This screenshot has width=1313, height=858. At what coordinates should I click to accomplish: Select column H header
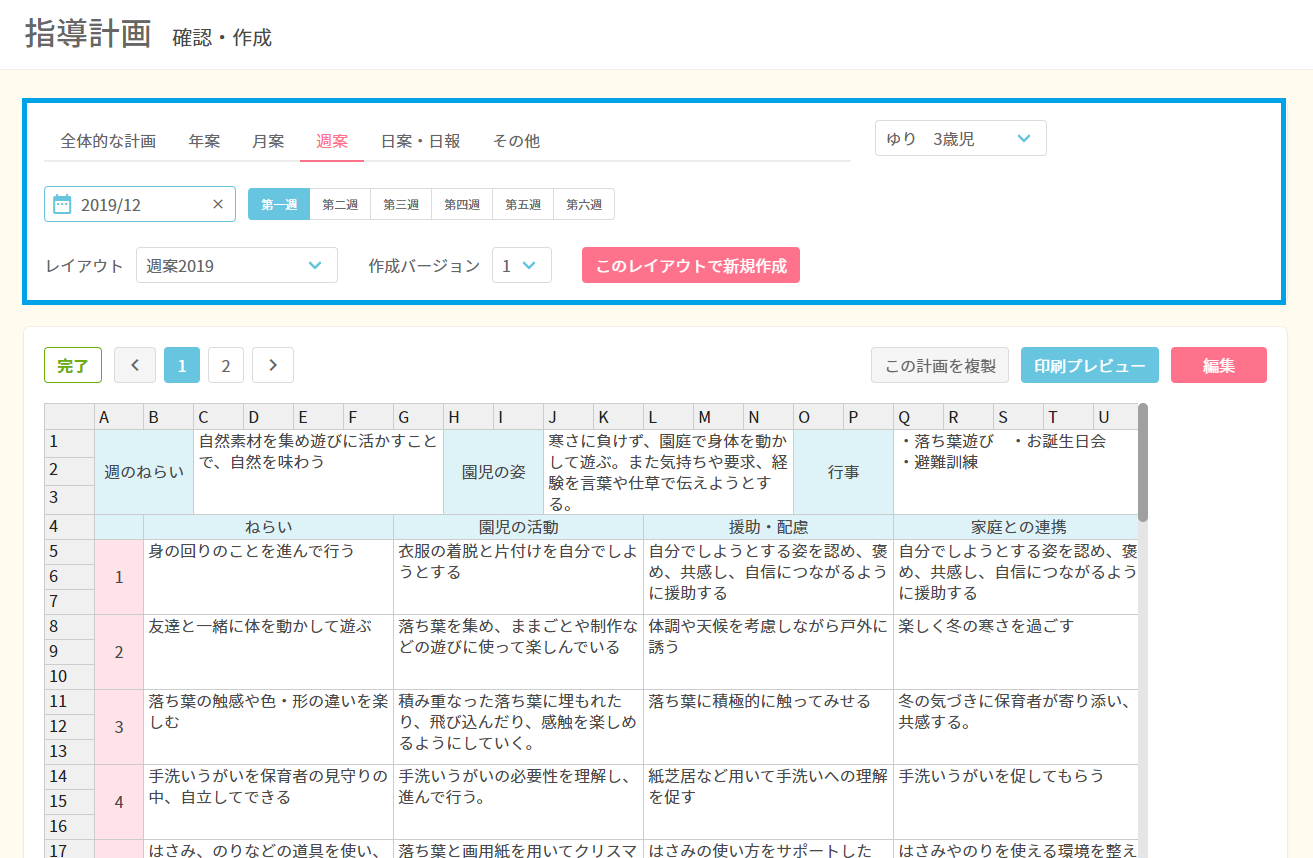tap(469, 417)
